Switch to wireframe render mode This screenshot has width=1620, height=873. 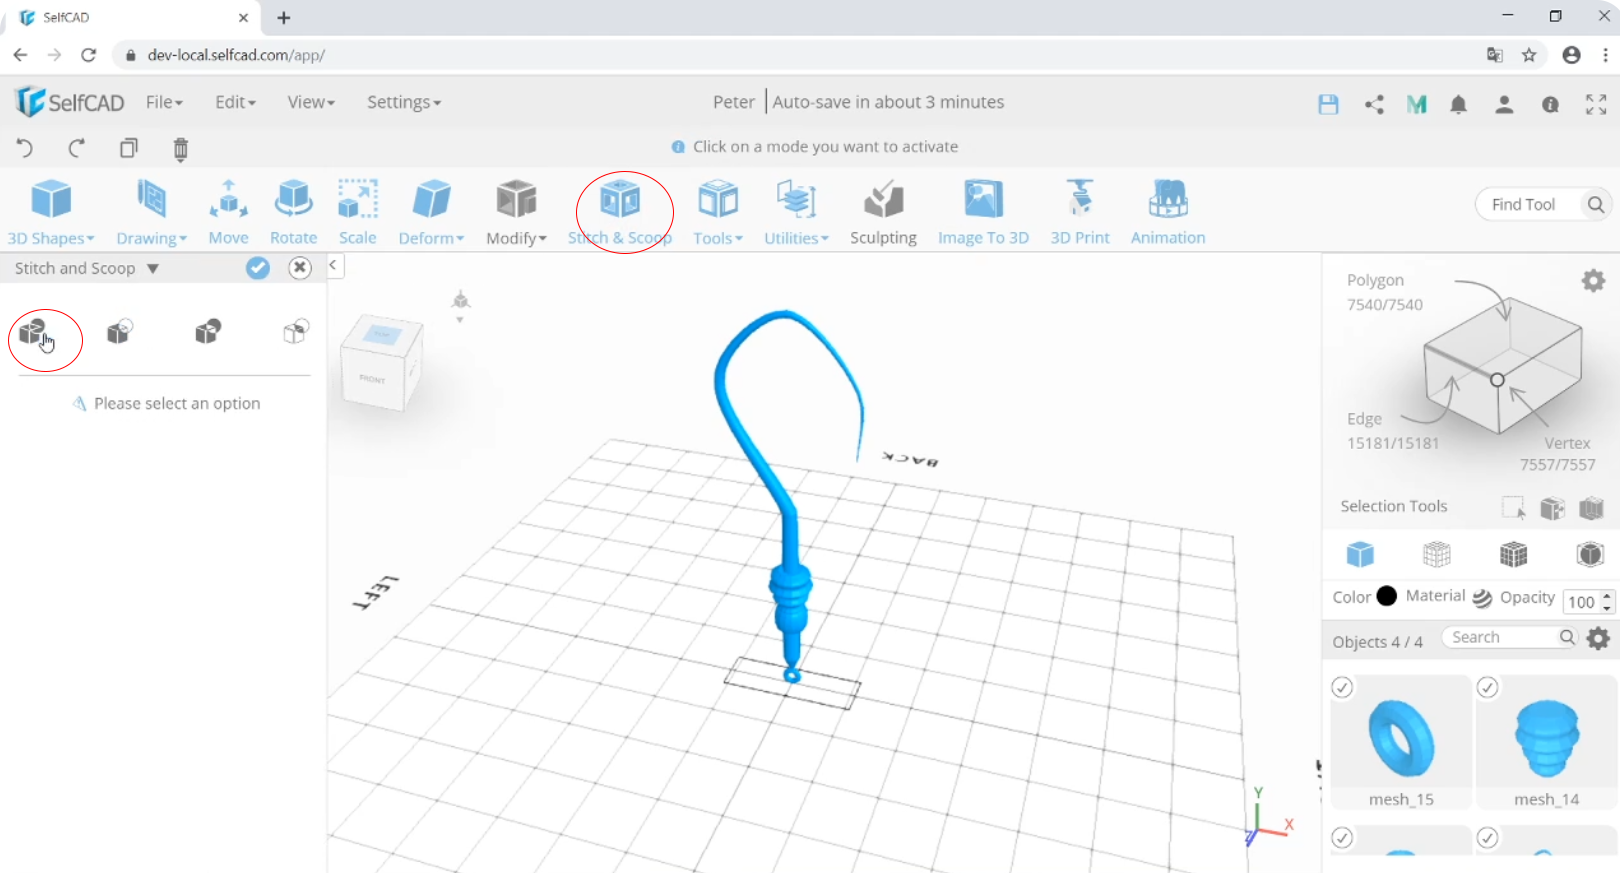(1437, 554)
